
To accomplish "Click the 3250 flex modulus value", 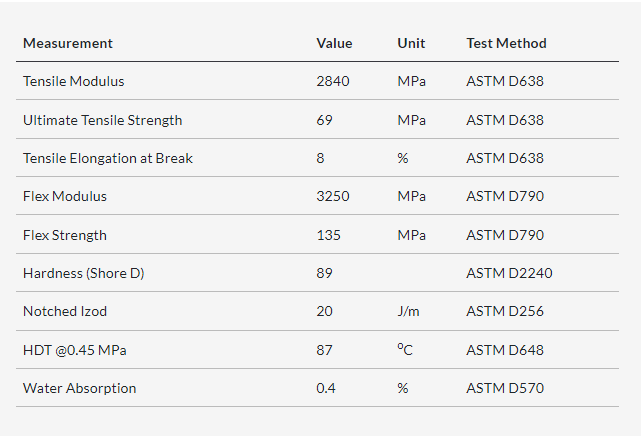I will point(333,196).
